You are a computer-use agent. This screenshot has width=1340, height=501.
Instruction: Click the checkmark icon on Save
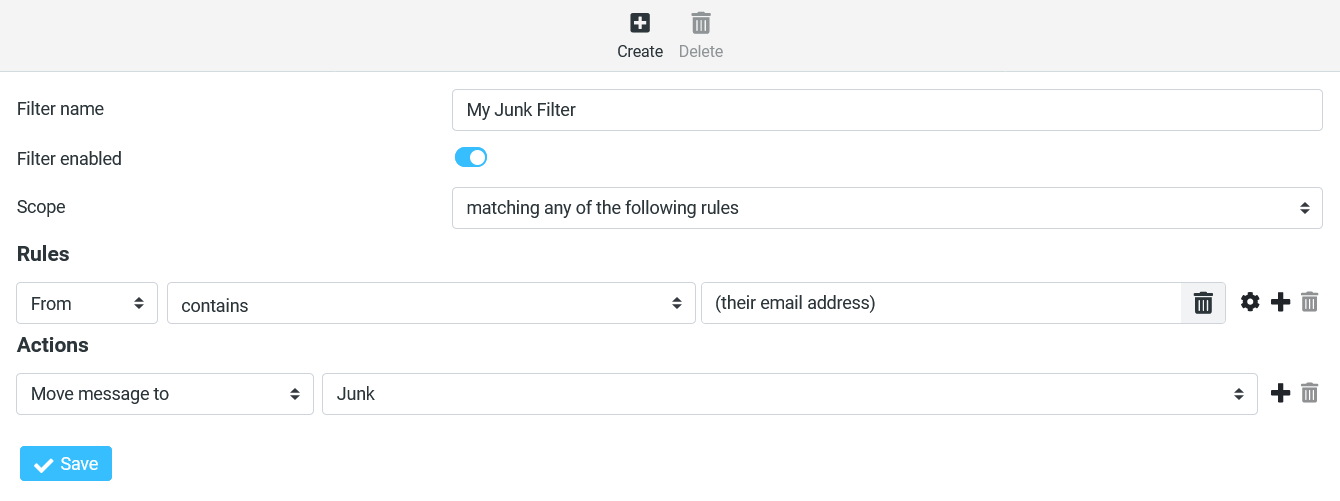coord(43,465)
